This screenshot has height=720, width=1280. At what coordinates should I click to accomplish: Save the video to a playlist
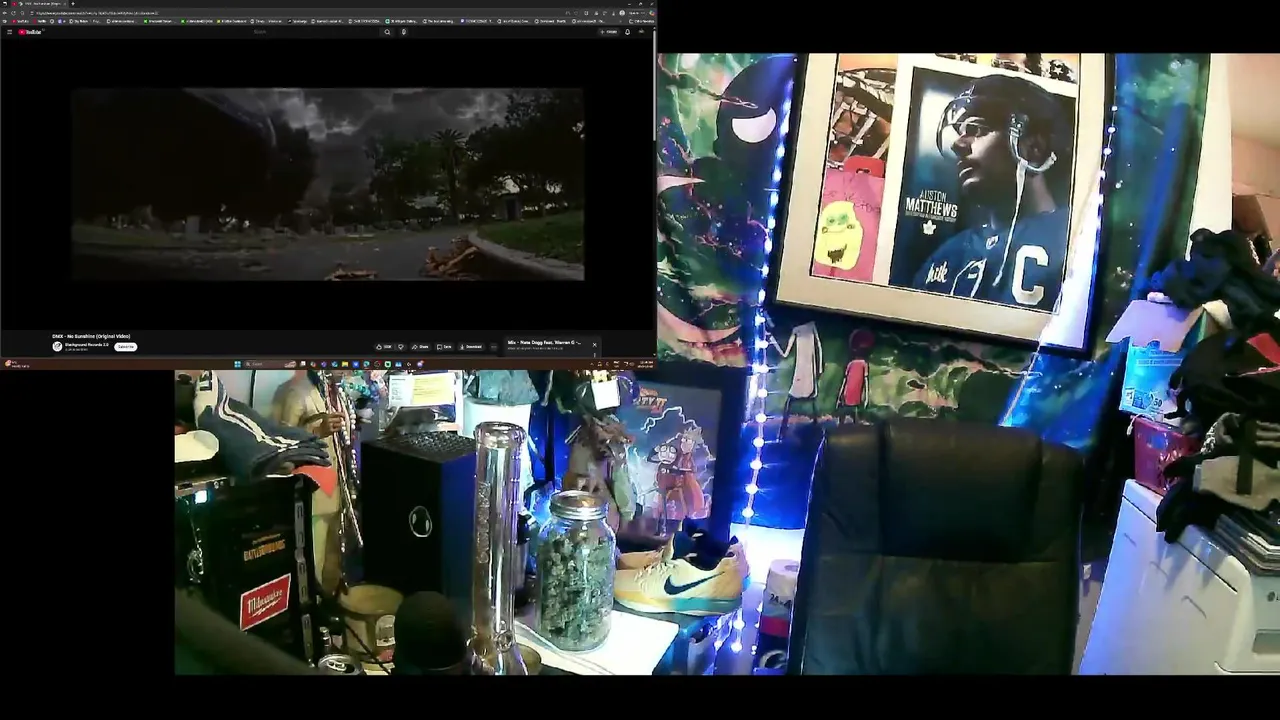pos(444,347)
